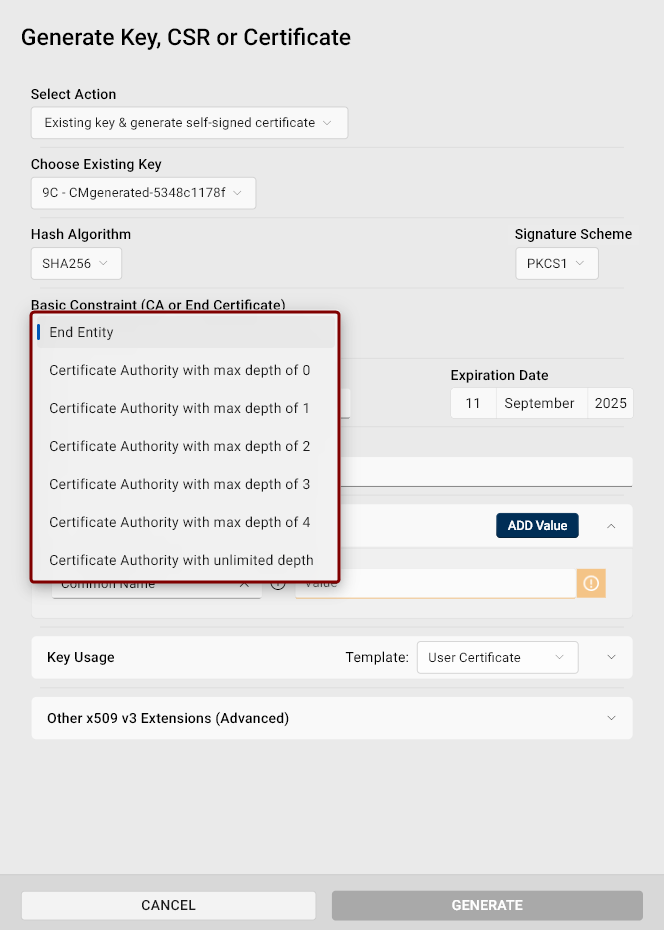Viewport: 664px width, 930px height.
Task: Collapse the subject section with up chevron
Action: (611, 526)
